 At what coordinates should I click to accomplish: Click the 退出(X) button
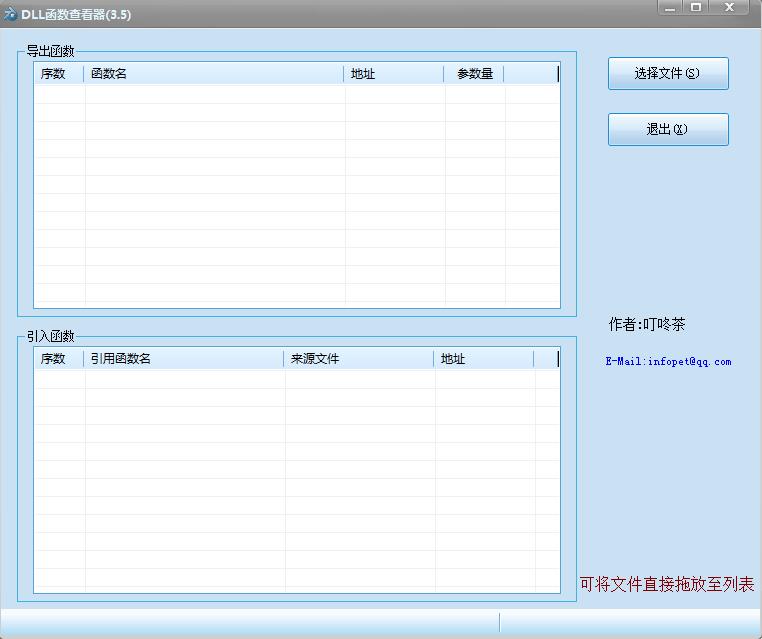668,129
